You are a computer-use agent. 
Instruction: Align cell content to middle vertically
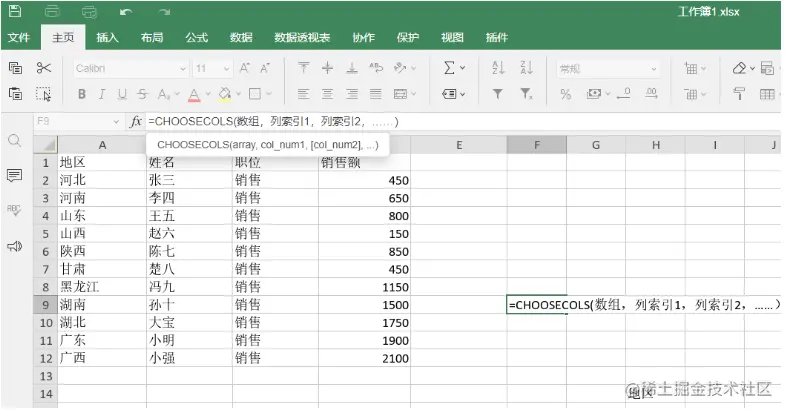(327, 68)
